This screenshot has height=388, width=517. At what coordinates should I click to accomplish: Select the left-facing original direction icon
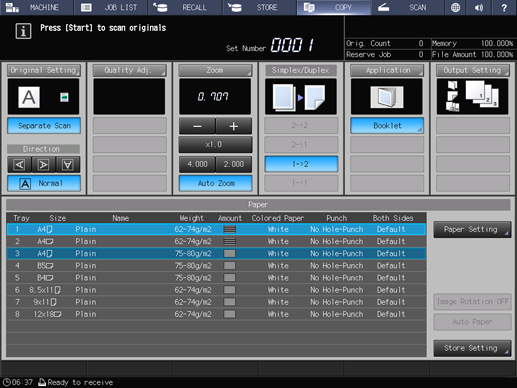point(20,164)
